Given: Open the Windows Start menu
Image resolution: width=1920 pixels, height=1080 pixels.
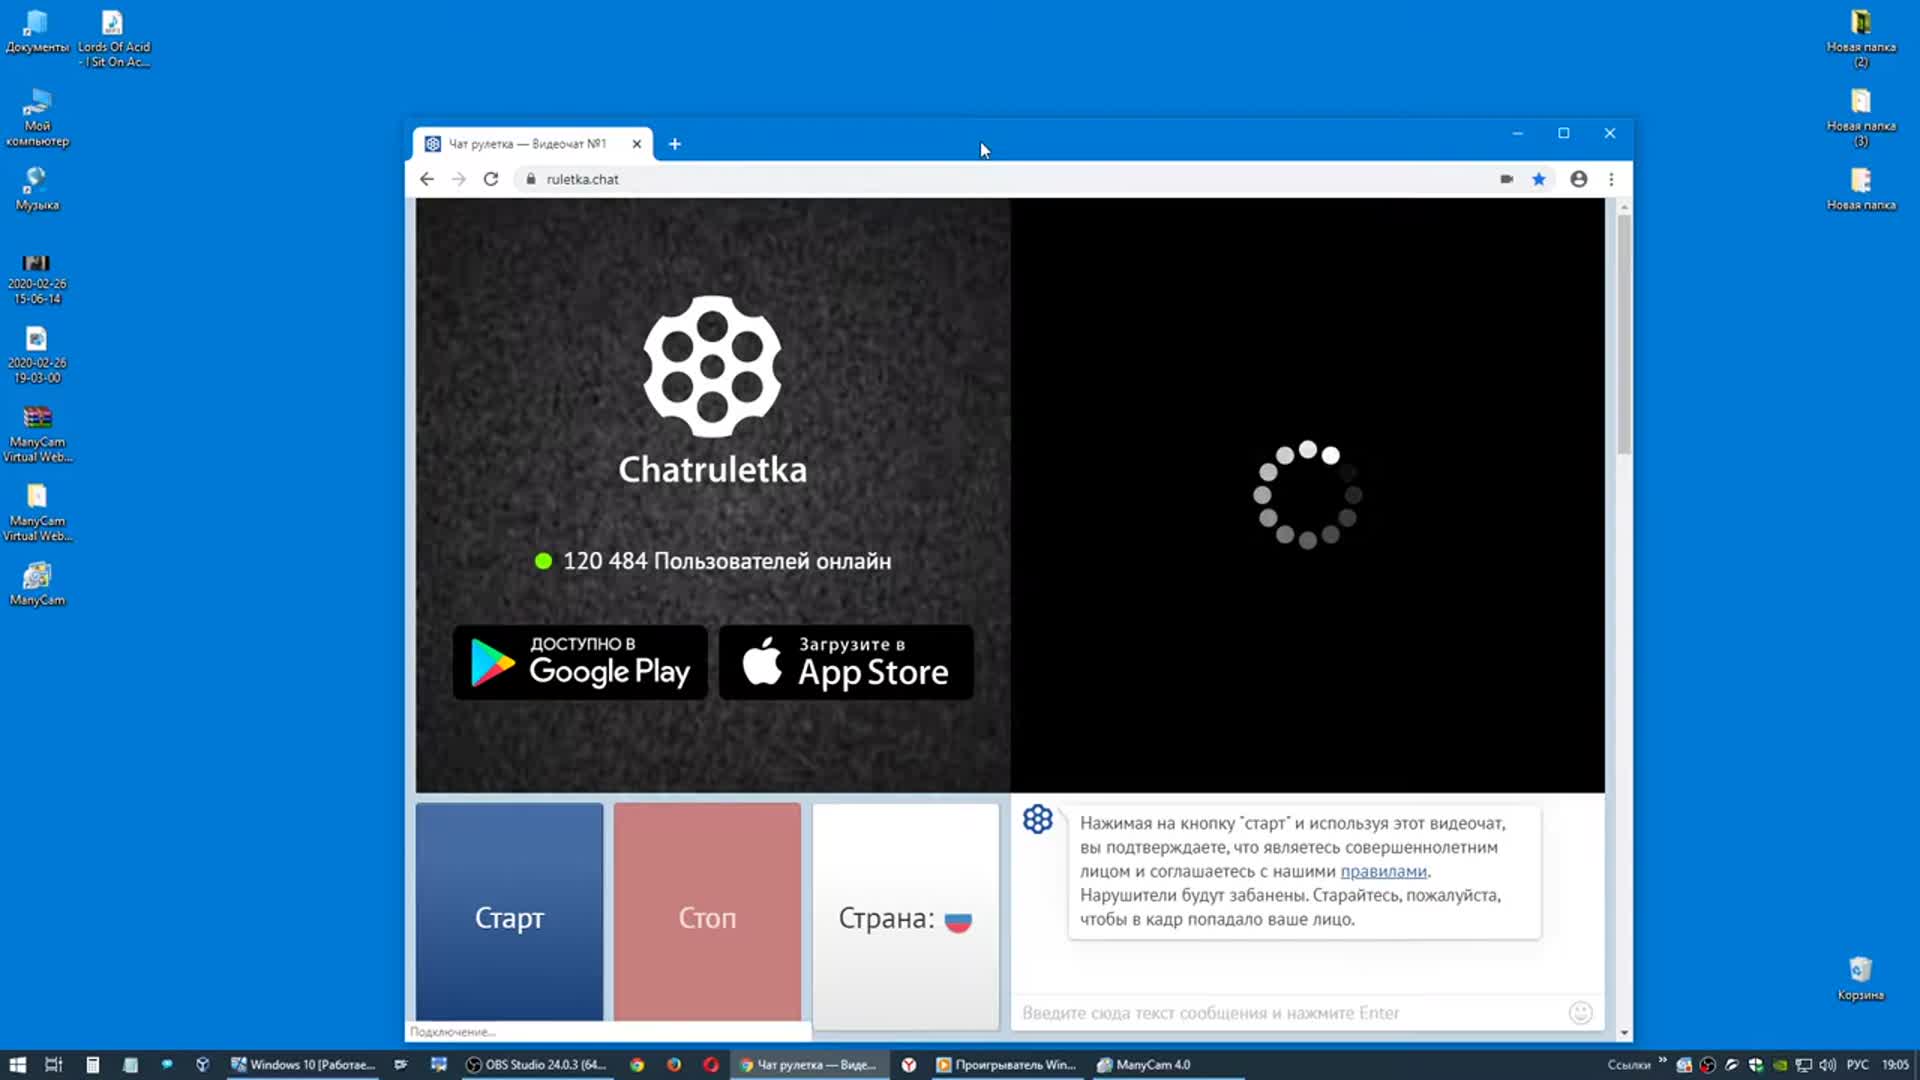Looking at the screenshot, I should click(17, 1065).
